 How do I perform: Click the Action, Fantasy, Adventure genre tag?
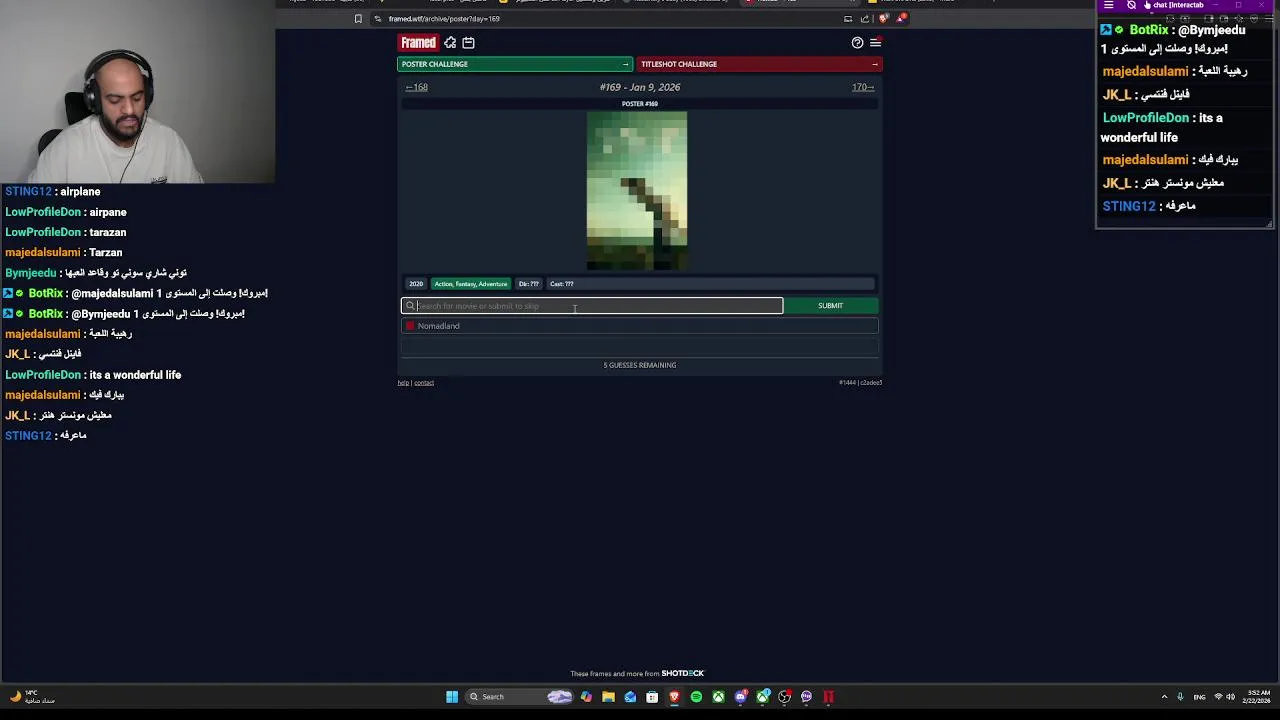coord(471,284)
